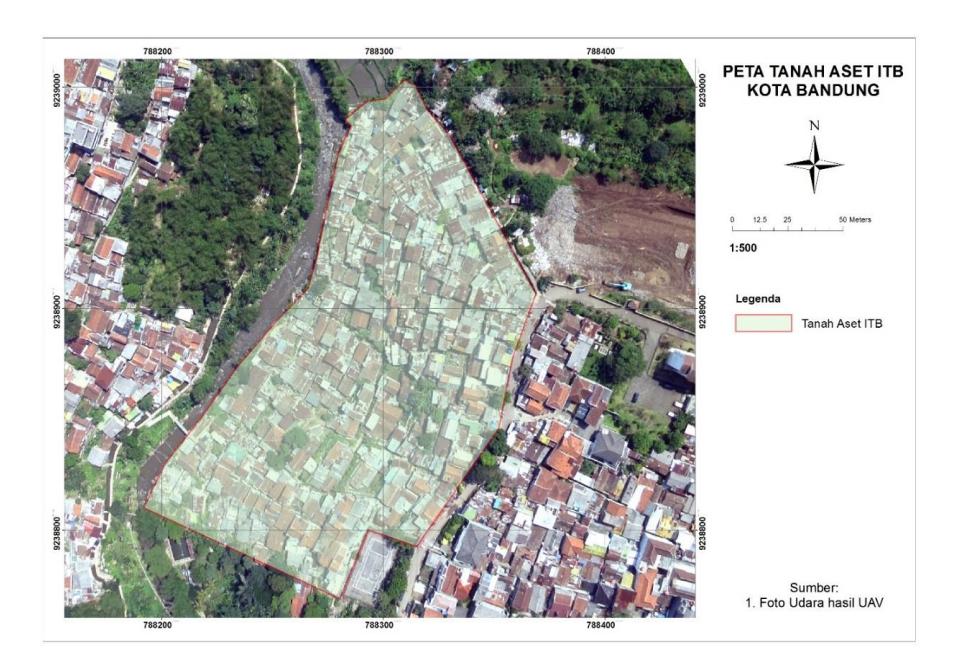The image size is (956, 671).
Task: Click northing label 9238800 on the right edge
Action: click(702, 533)
